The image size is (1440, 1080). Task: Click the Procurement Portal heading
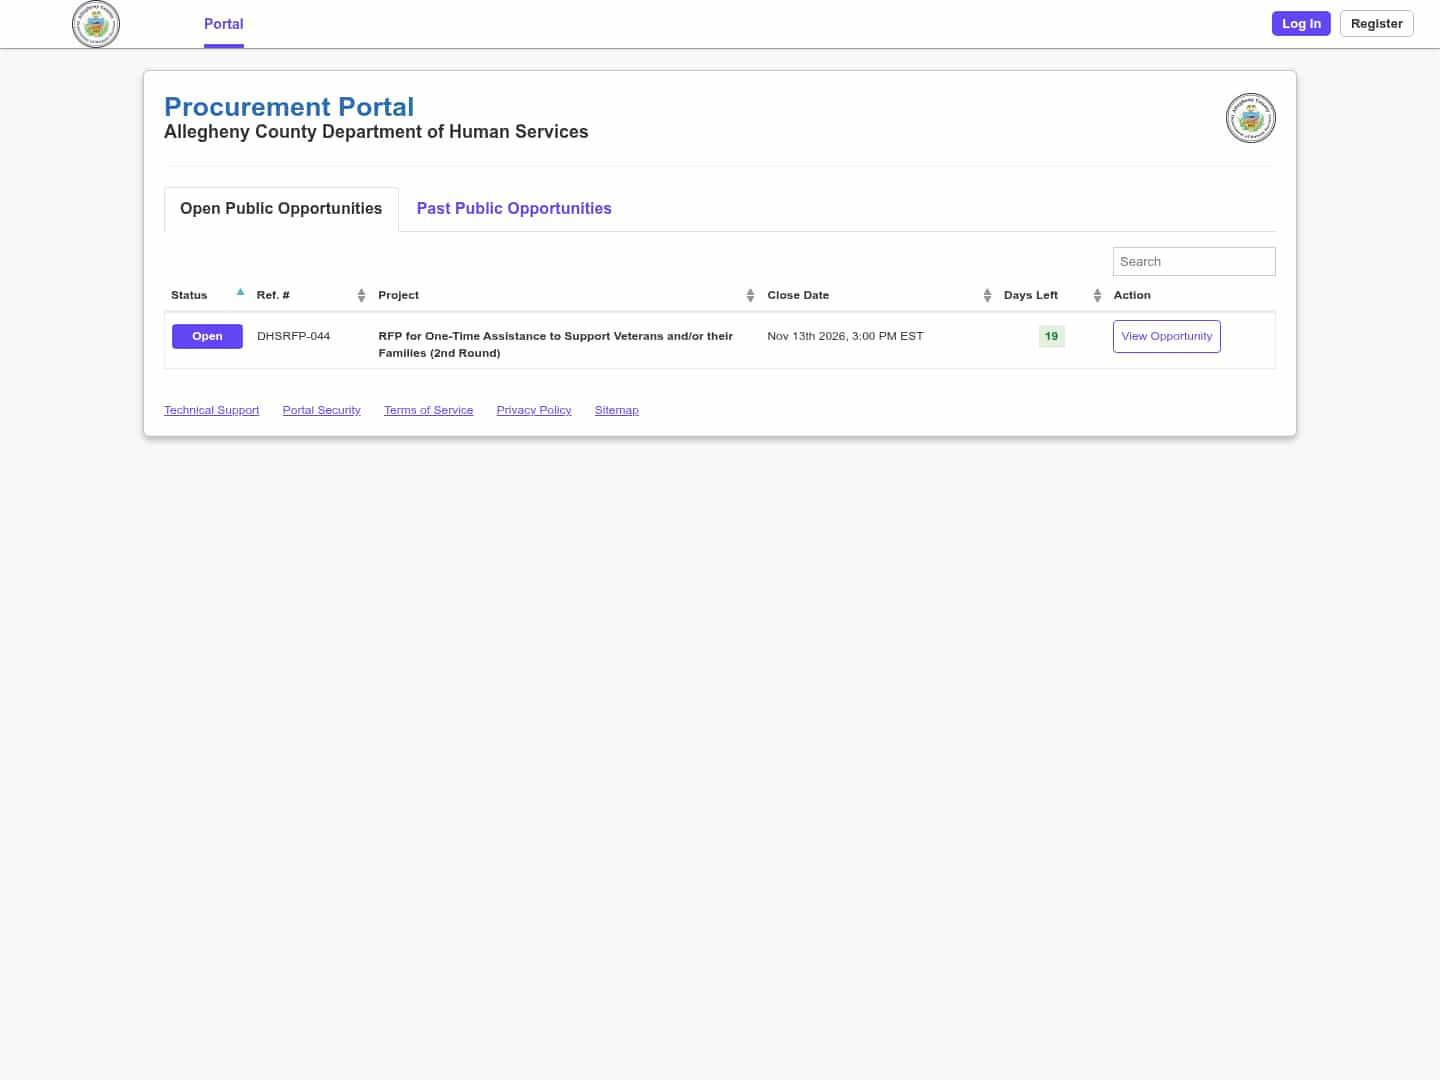[289, 107]
